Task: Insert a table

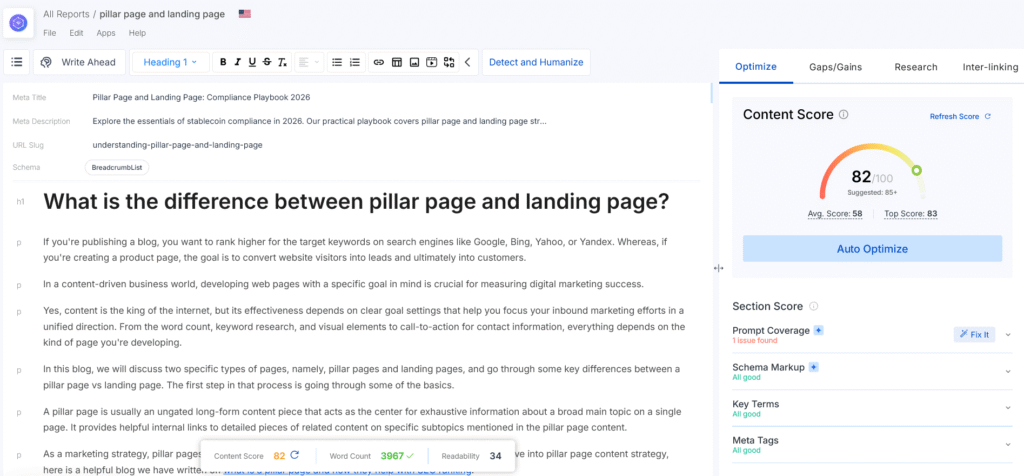Action: pos(396,62)
